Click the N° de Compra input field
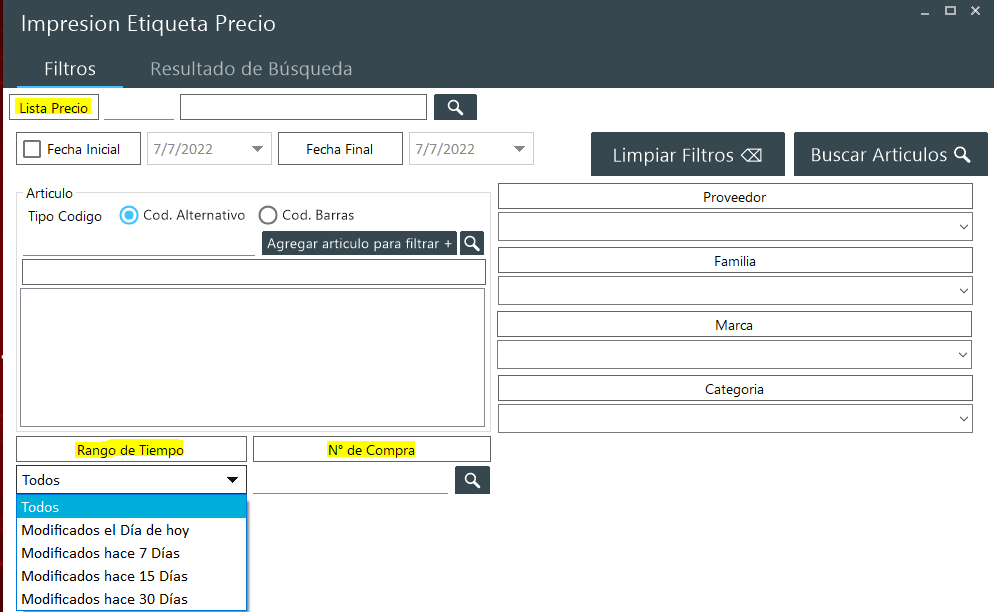The width and height of the screenshot is (994, 612). (x=350, y=481)
